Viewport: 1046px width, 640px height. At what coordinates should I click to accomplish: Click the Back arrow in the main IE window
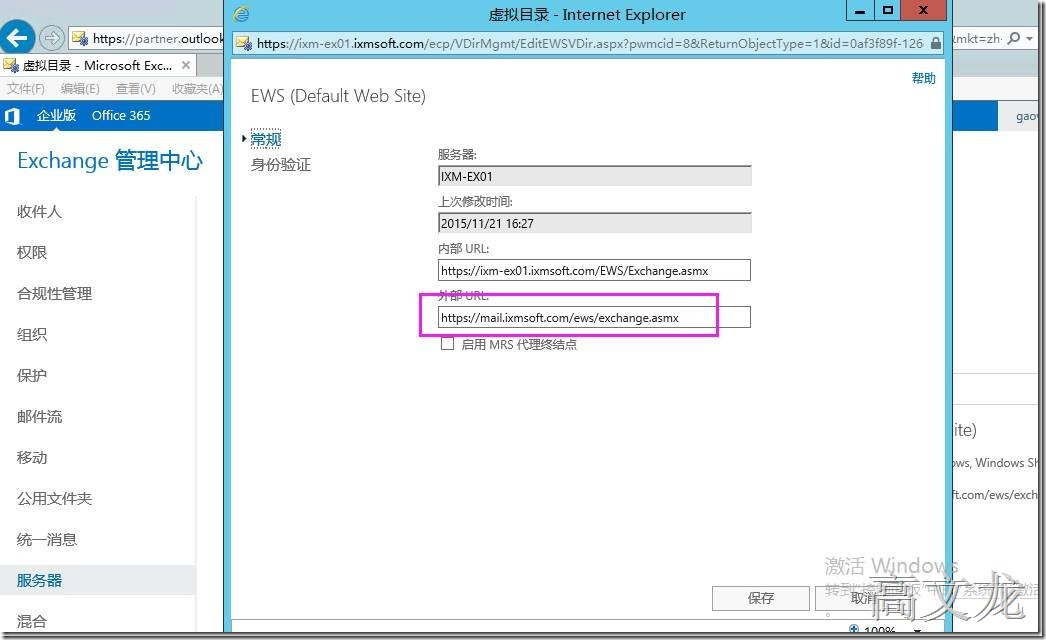(17, 37)
